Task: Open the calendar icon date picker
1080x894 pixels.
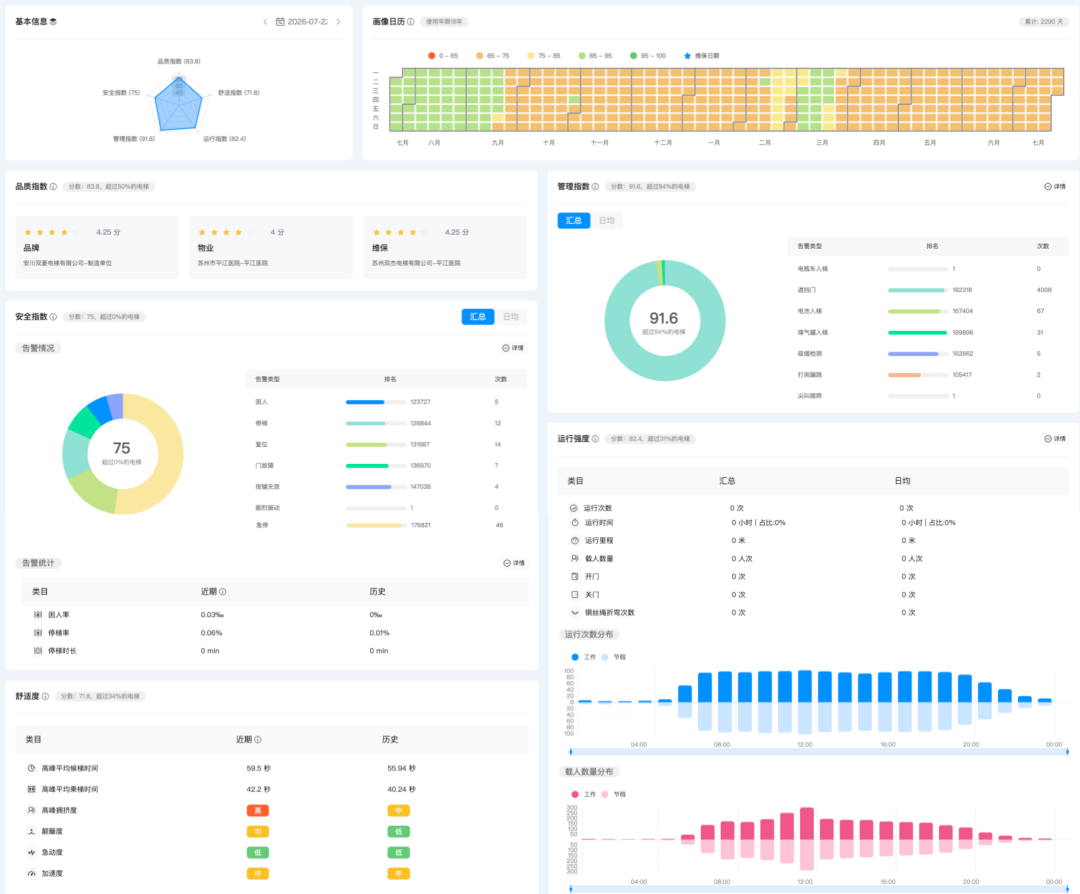Action: (280, 22)
